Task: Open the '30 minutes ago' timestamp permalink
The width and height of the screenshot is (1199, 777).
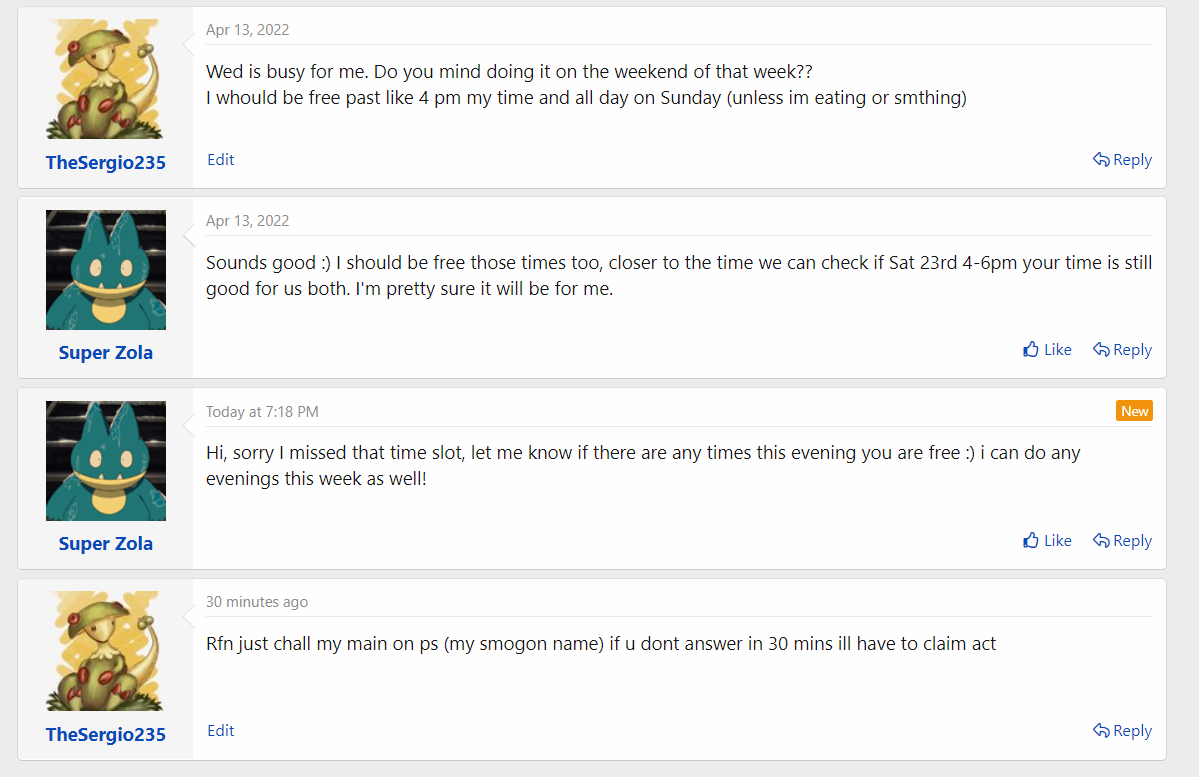Action: pyautogui.click(x=257, y=602)
